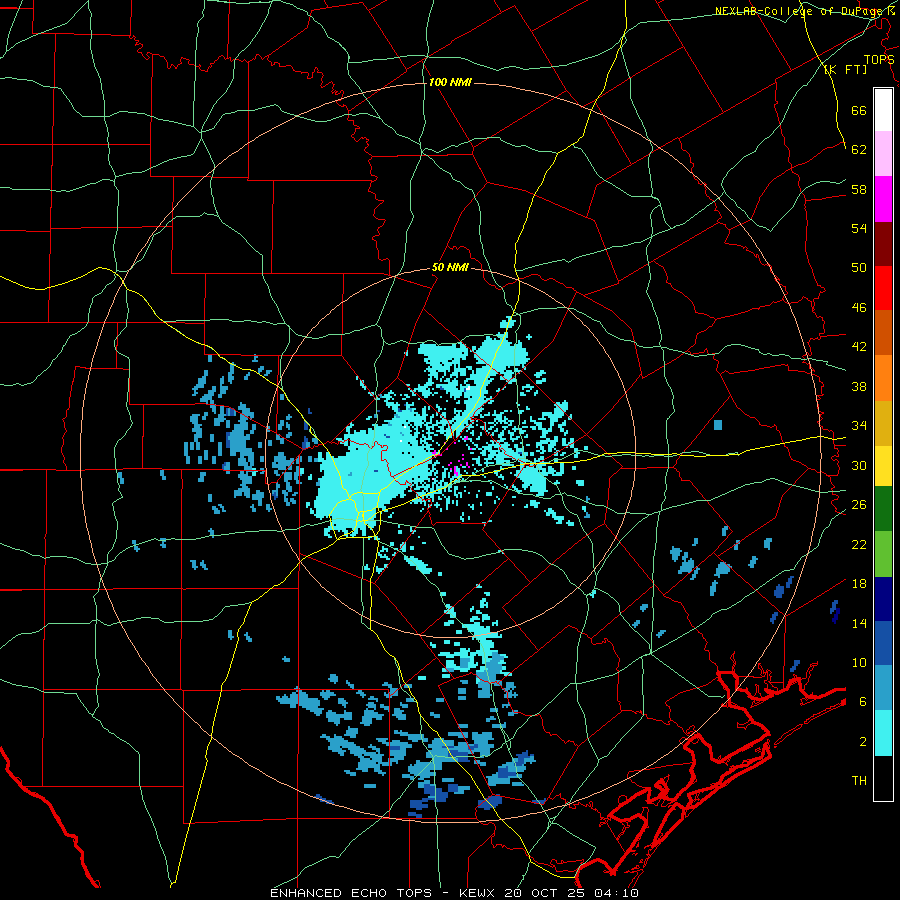Click the 04:10 time stamp

pos(618,893)
